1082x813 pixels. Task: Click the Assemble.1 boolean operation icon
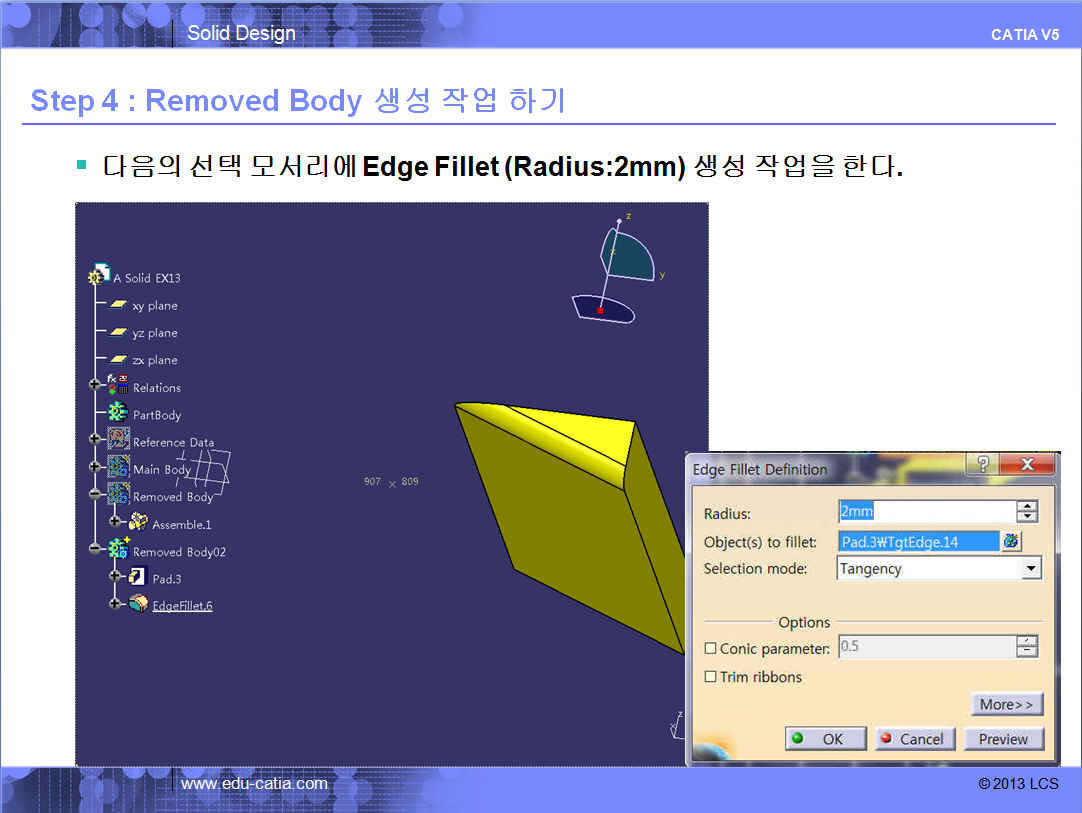point(138,522)
